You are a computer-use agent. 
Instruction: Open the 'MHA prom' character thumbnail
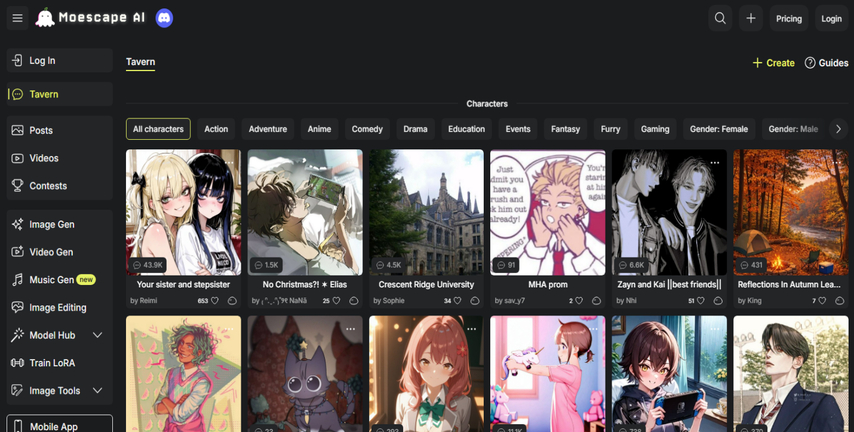pyautogui.click(x=548, y=212)
